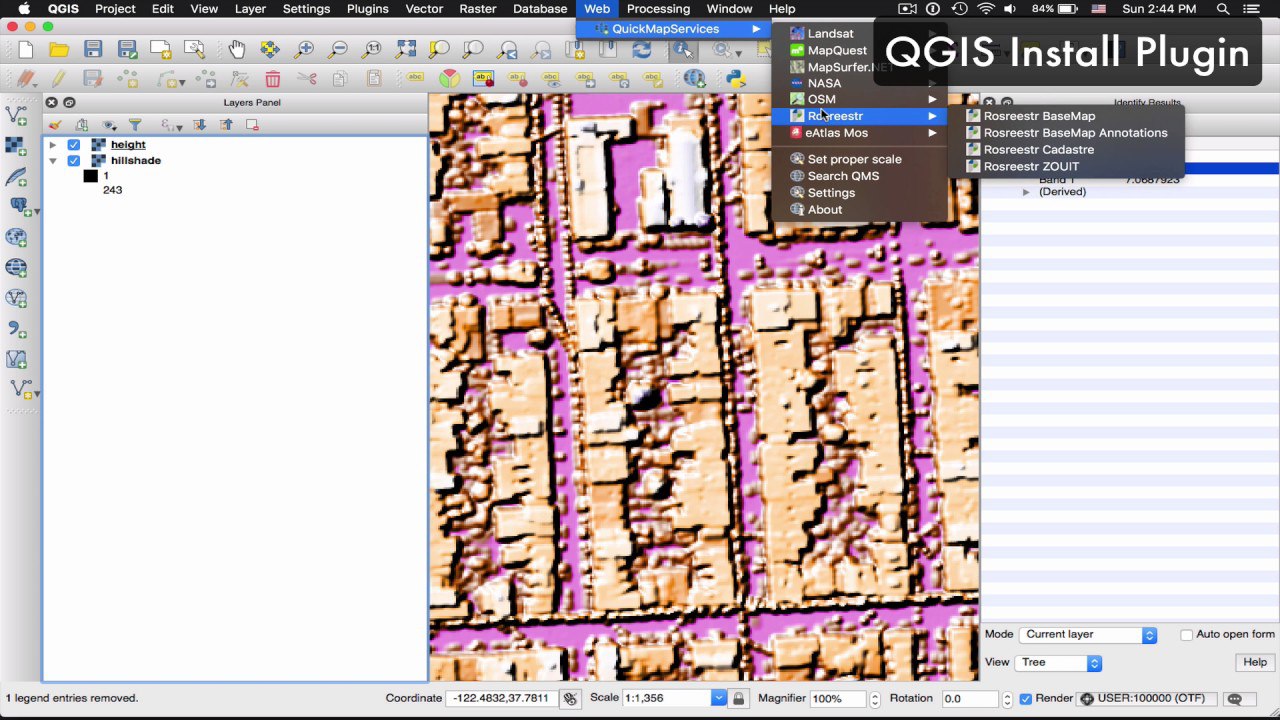Image resolution: width=1280 pixels, height=720 pixels.
Task: Toggle the scale lock icon
Action: (738, 699)
